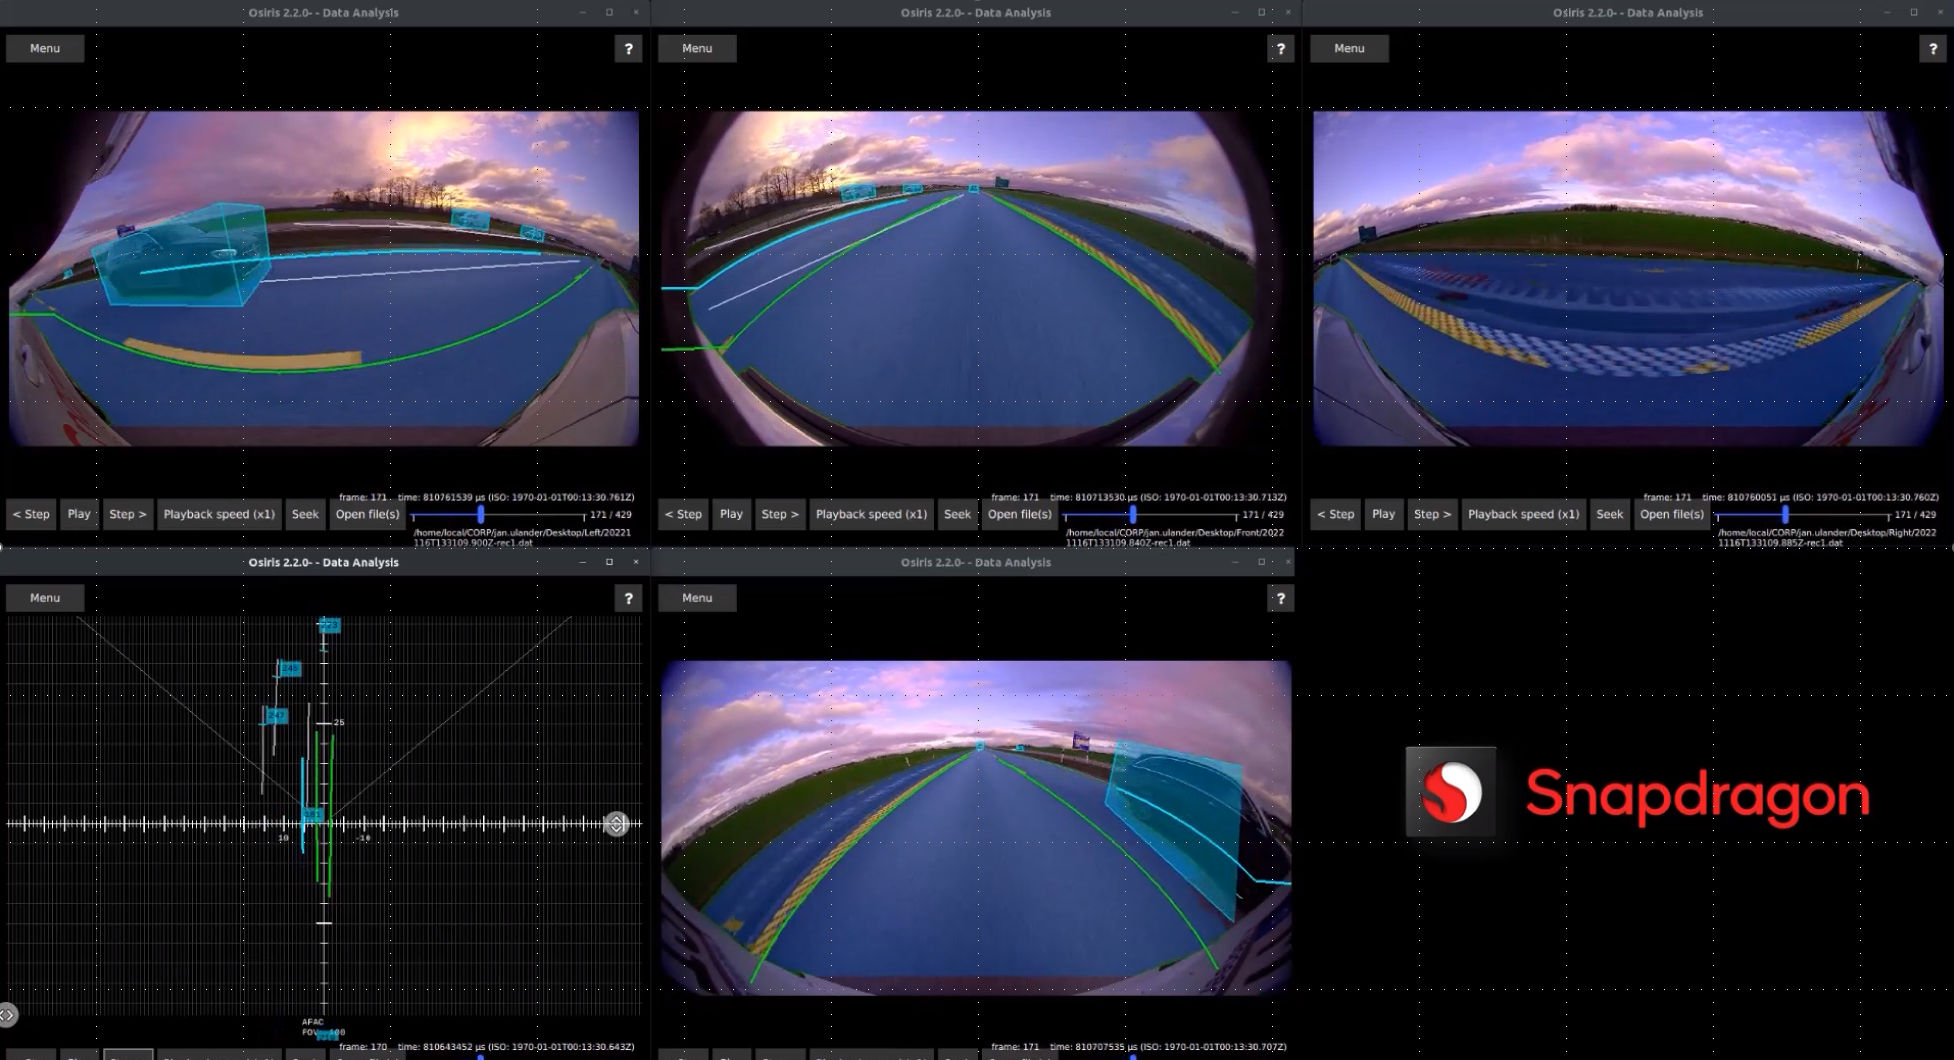This screenshot has width=1954, height=1060.
Task: Click the compass icon on the grid axis
Action: (x=617, y=824)
